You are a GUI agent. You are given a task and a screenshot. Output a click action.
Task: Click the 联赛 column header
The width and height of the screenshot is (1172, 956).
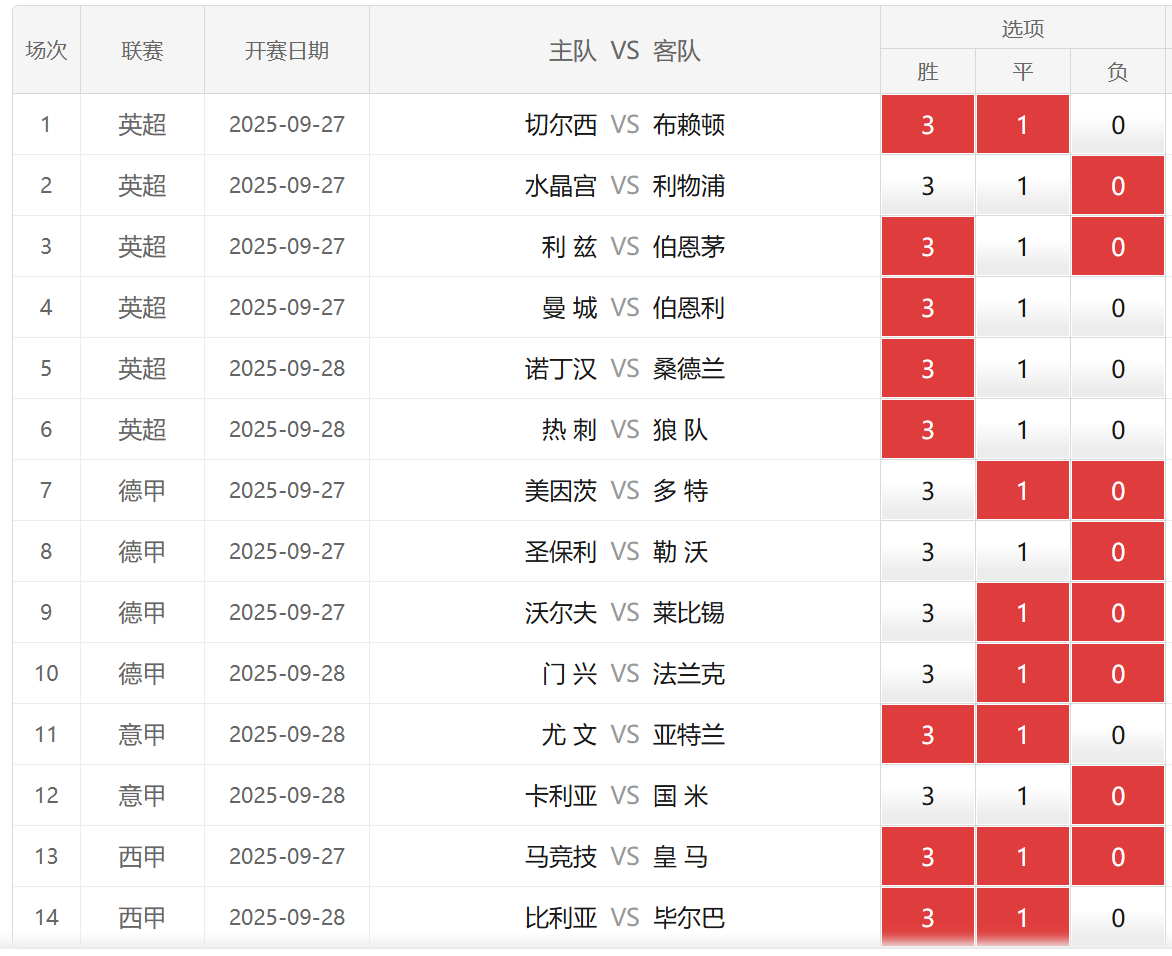pyautogui.click(x=142, y=51)
